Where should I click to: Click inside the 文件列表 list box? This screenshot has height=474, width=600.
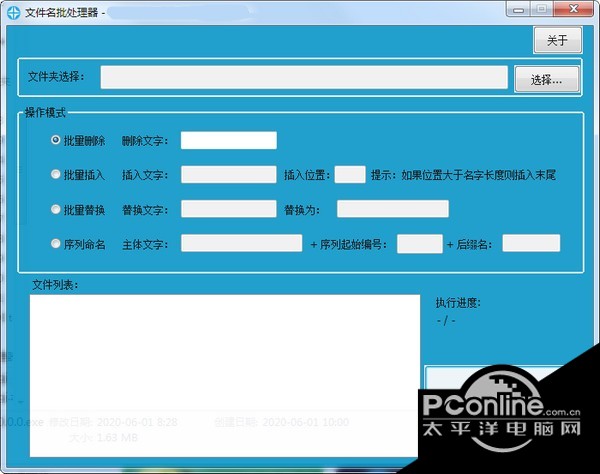click(225, 376)
